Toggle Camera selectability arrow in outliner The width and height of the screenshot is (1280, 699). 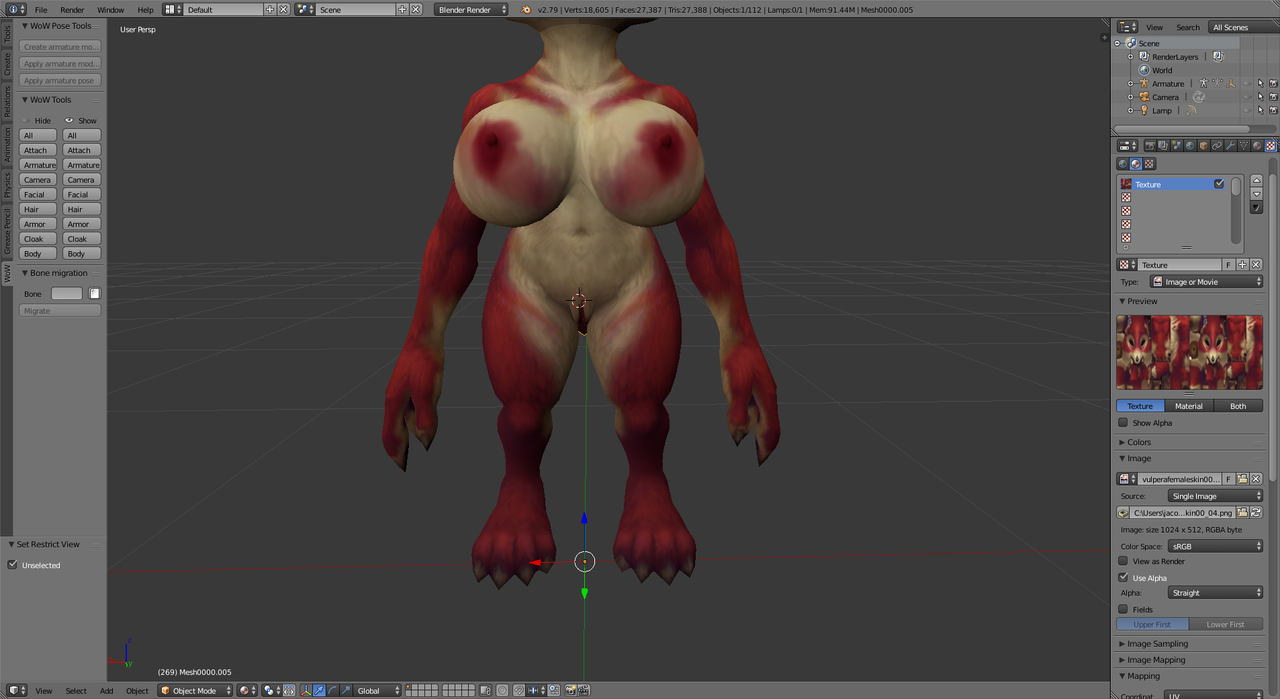pyautogui.click(x=1260, y=97)
